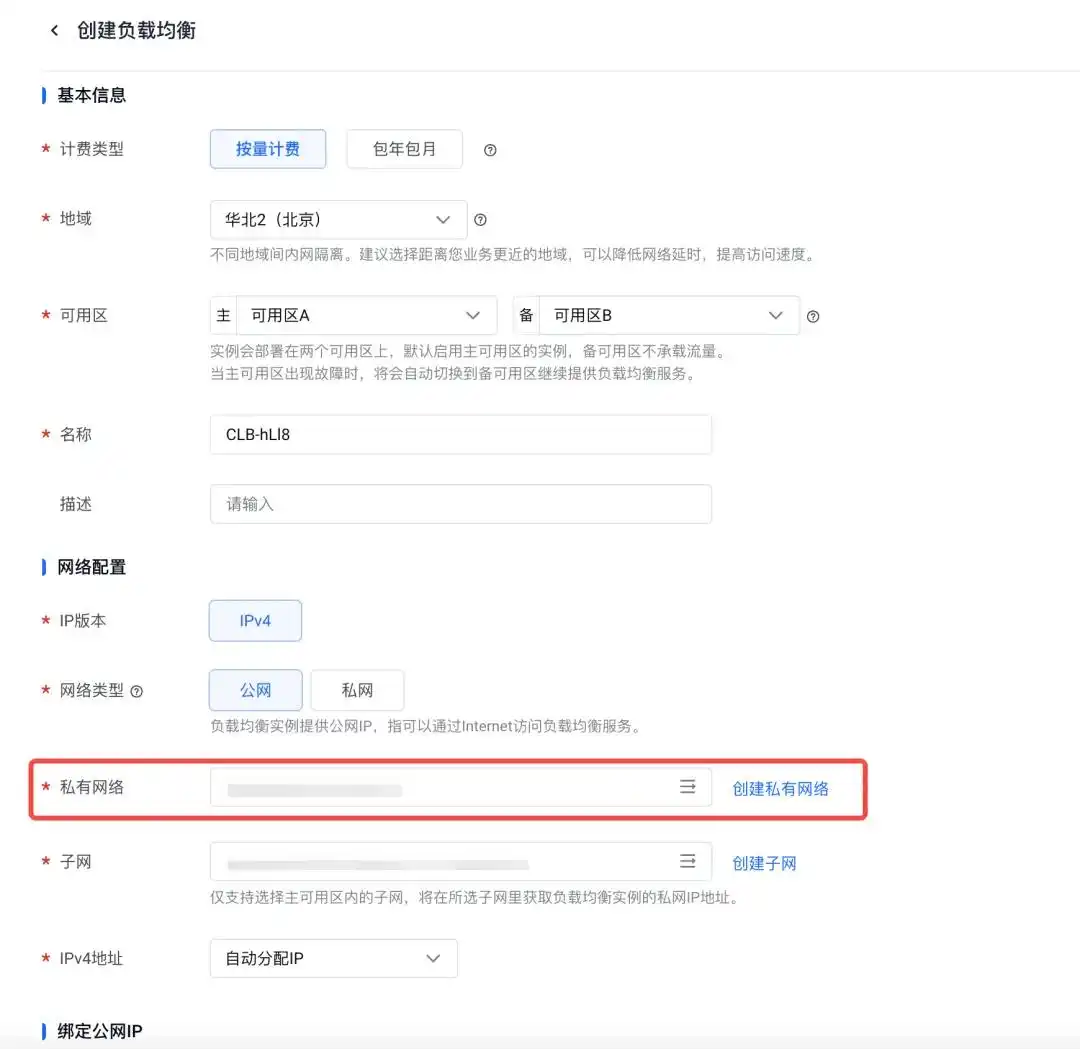
Task: Click the selector icon inside 子网 field
Action: [688, 861]
